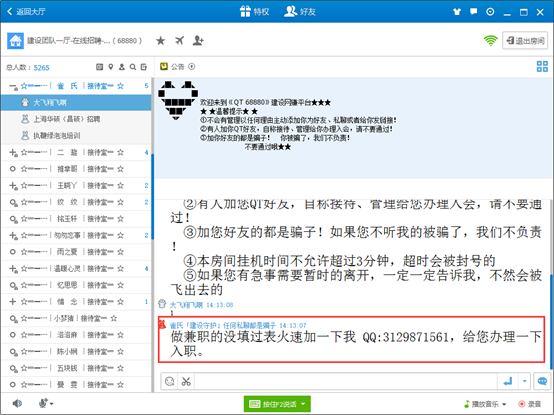Expand the 温暖心灵 接待室一 channel
This screenshot has height=415, width=554.
13,269
